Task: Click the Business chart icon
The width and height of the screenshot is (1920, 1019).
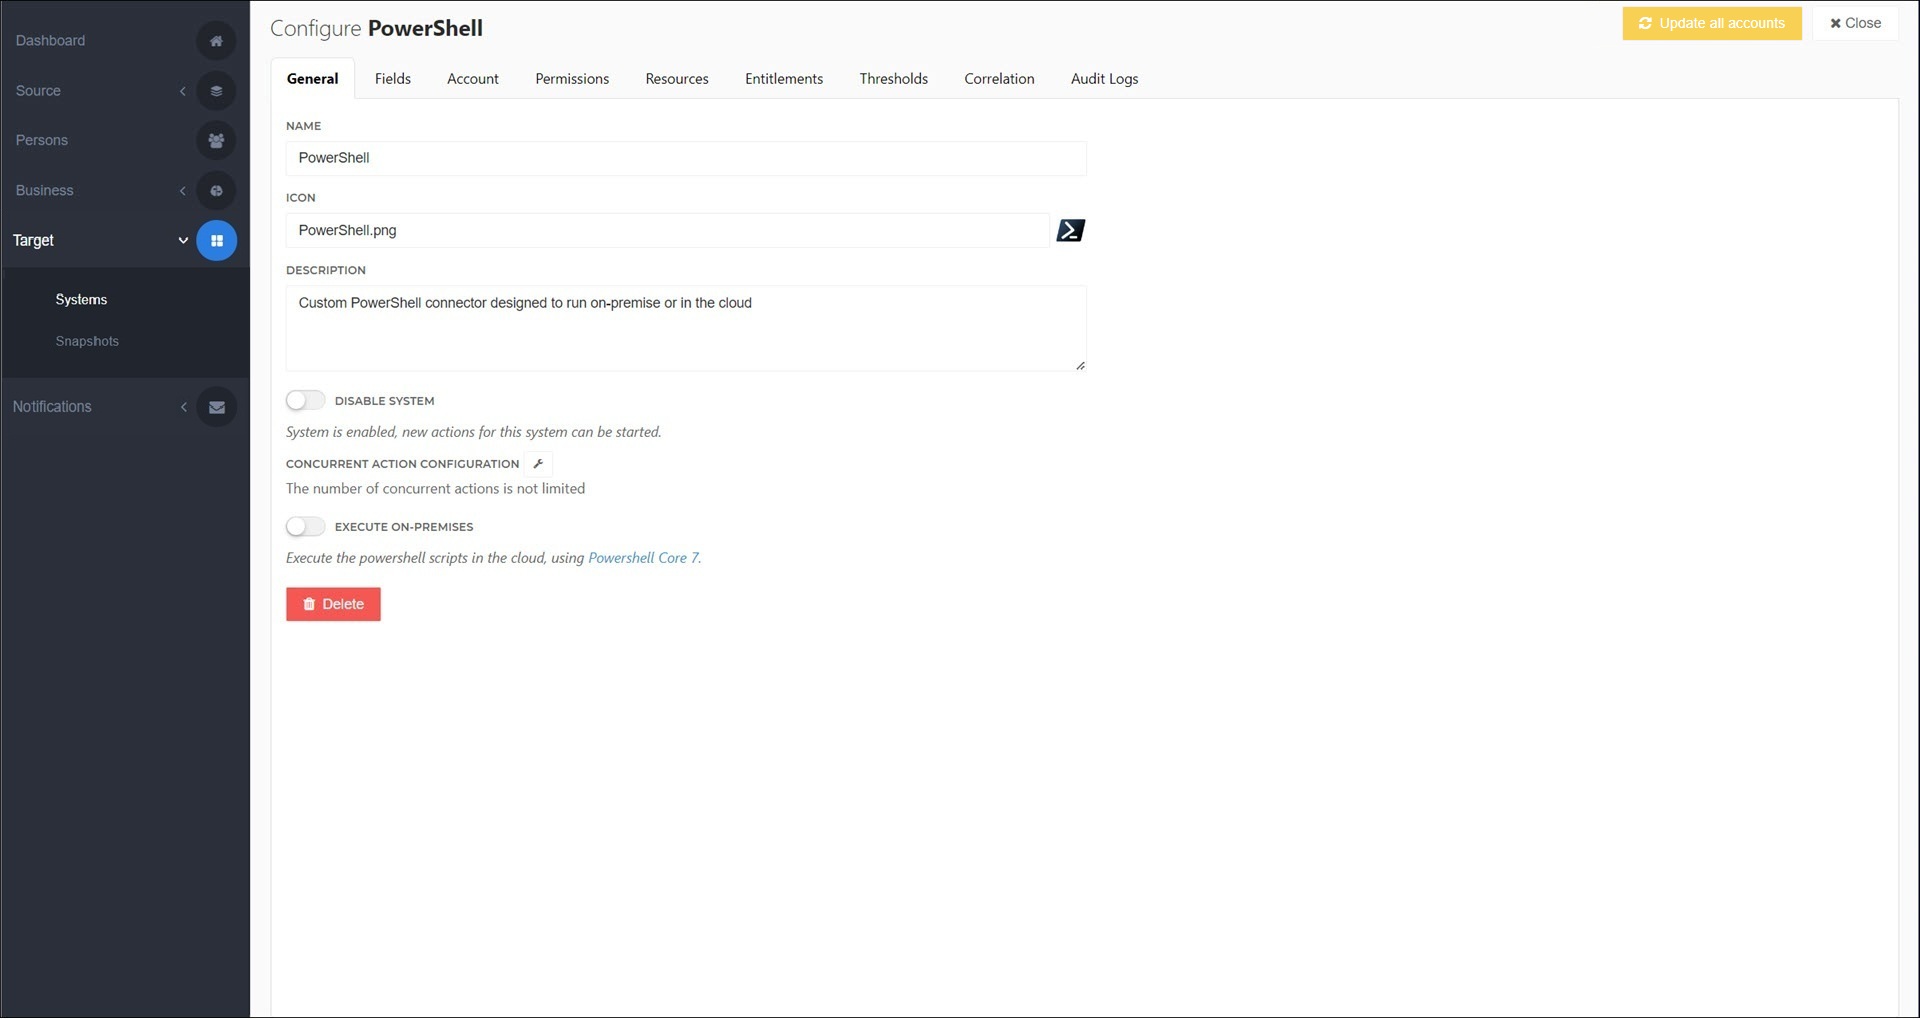Action: coord(216,191)
